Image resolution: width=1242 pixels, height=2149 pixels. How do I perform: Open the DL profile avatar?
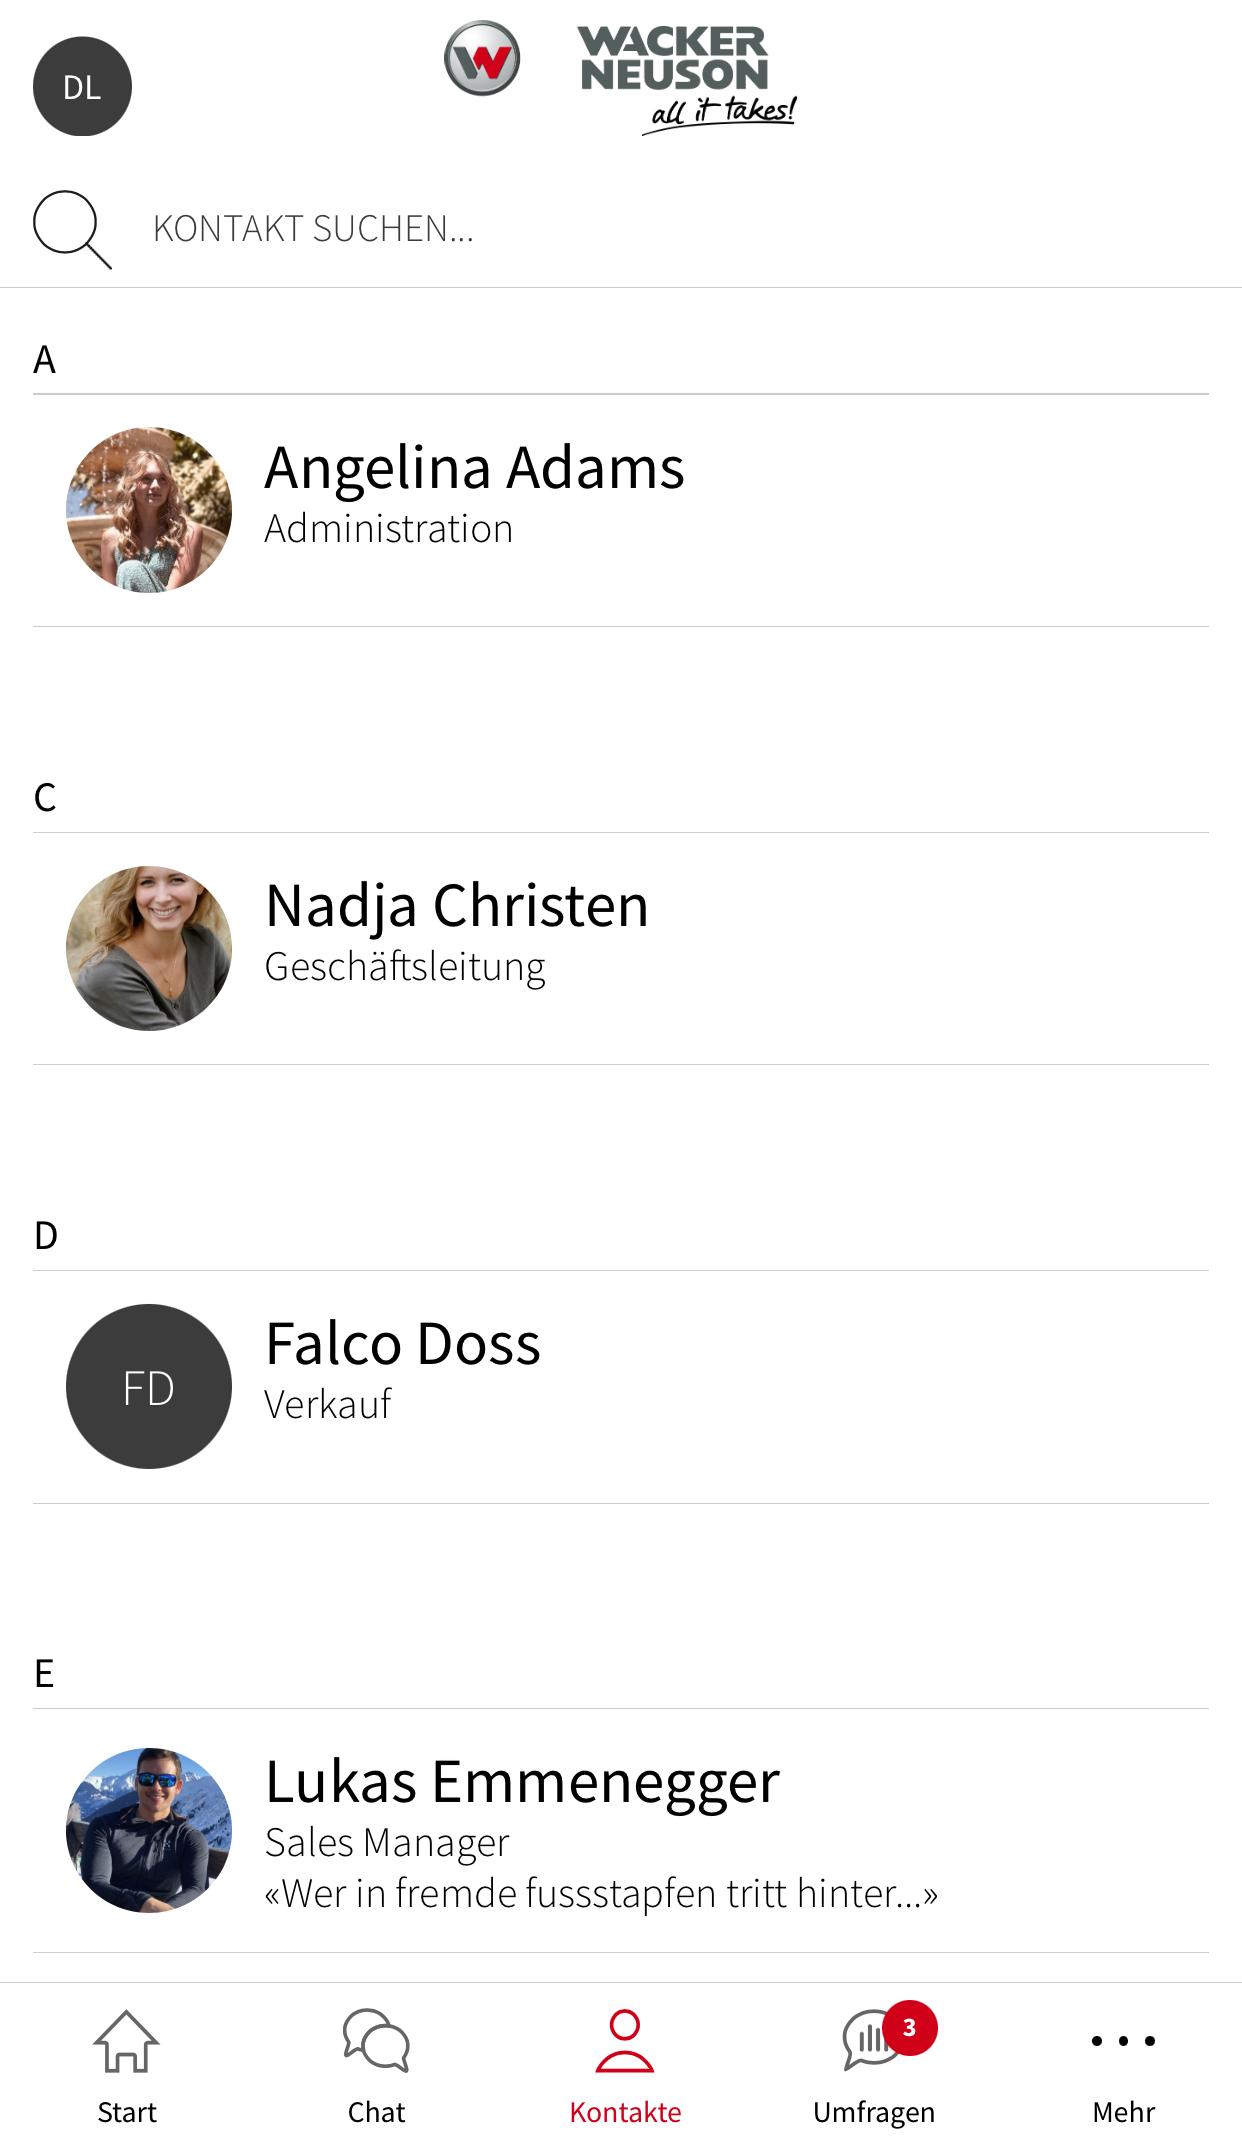(82, 87)
